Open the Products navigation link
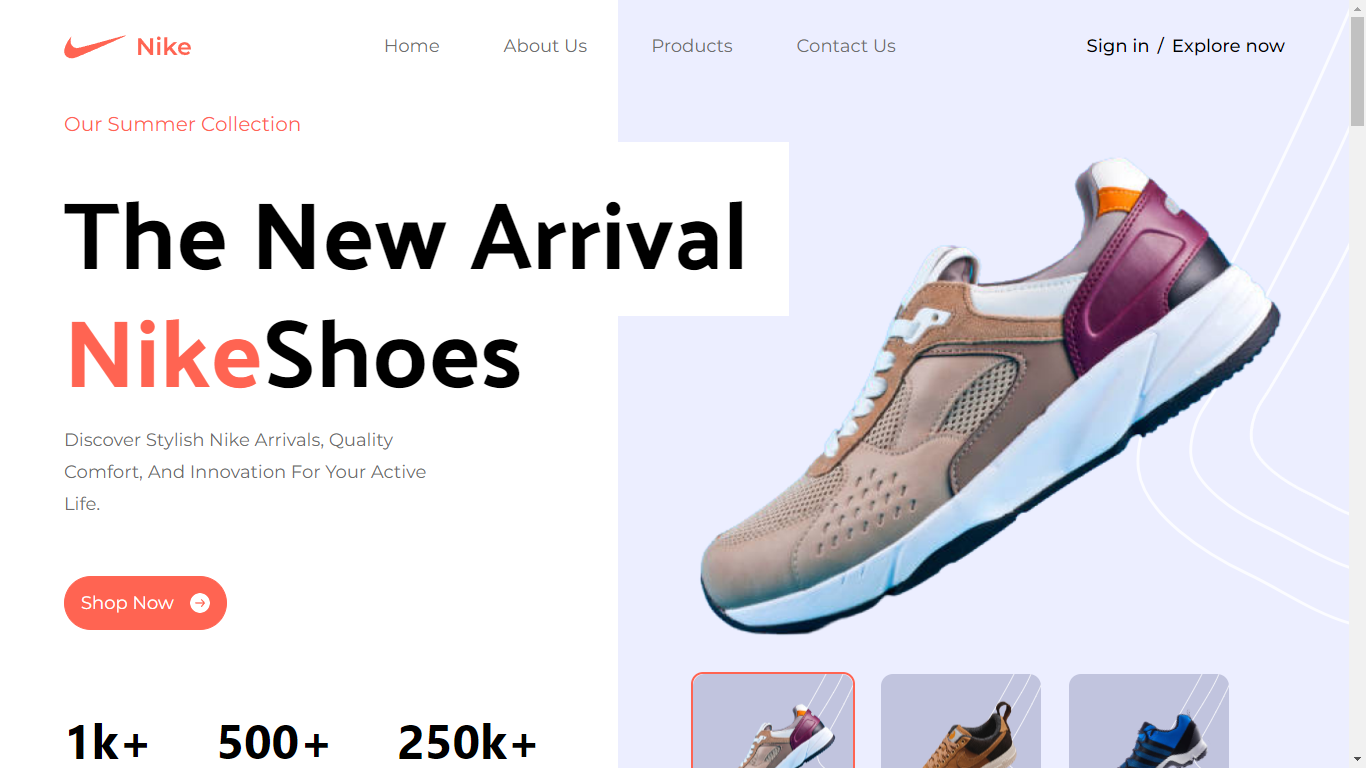 tap(692, 46)
